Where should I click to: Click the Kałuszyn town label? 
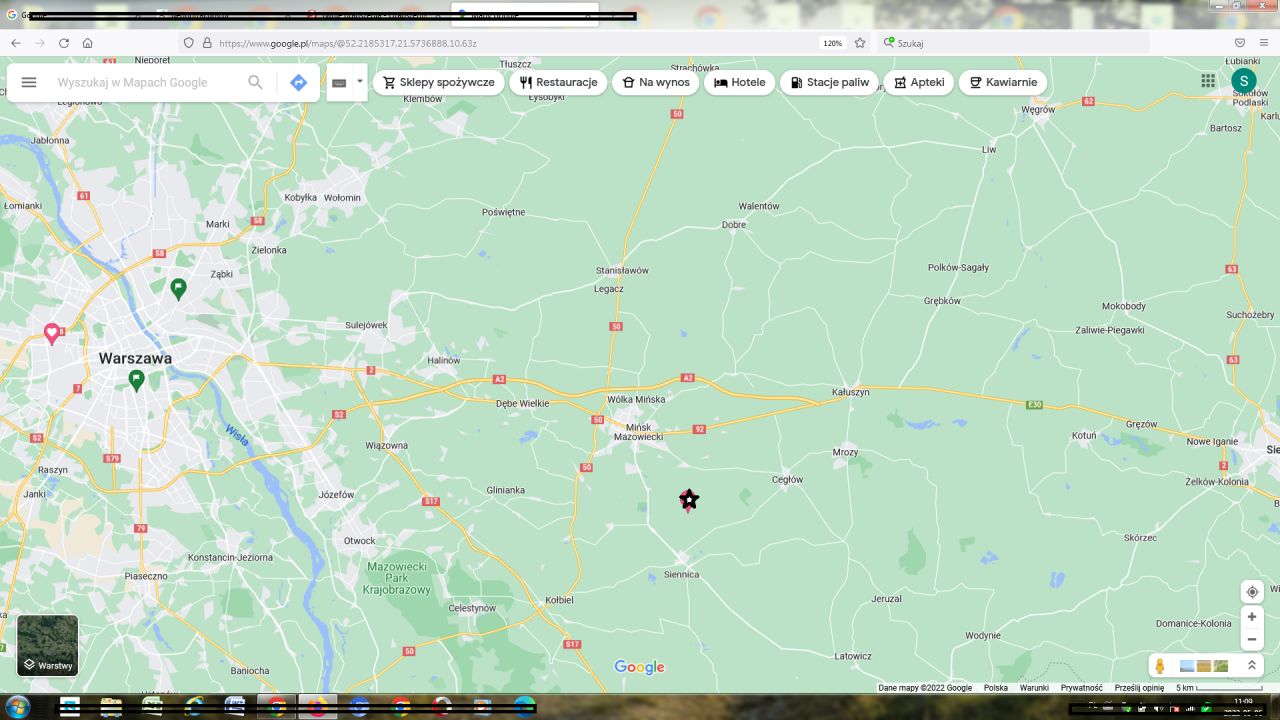pos(851,393)
